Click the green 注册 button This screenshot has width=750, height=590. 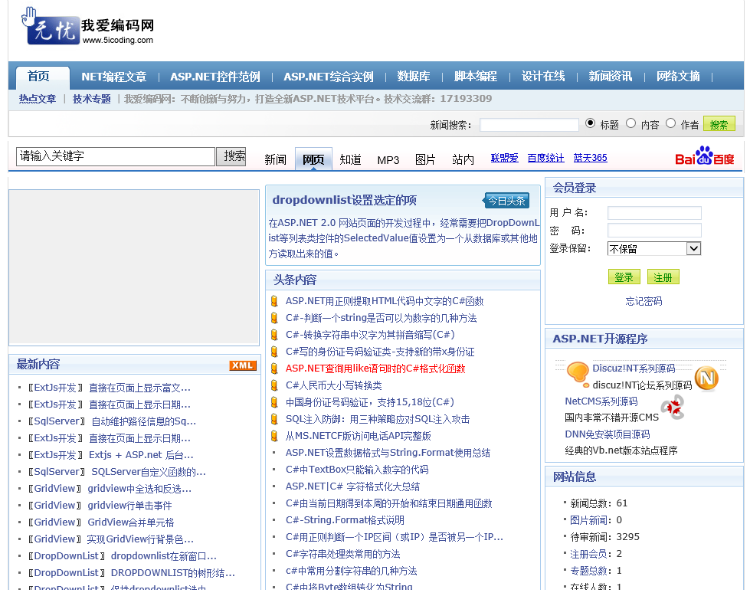point(663,277)
